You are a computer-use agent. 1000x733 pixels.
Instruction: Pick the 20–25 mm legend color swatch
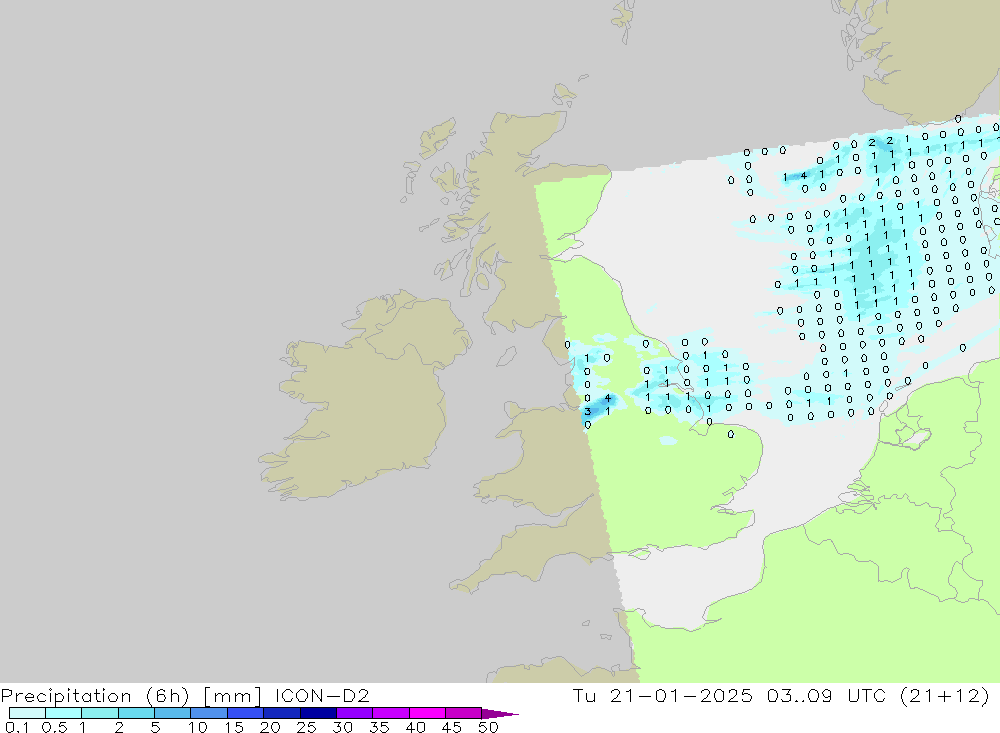click(x=282, y=713)
